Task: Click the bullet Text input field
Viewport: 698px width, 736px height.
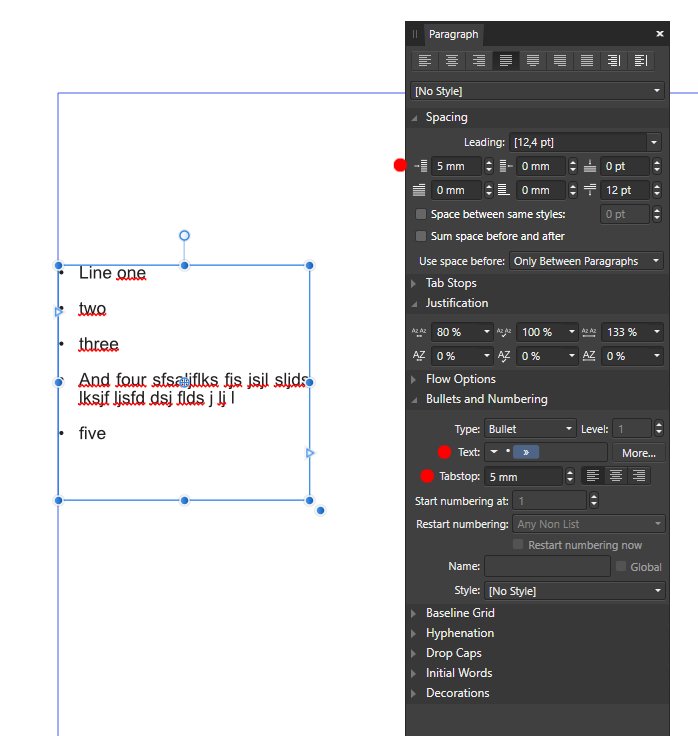Action: (546, 452)
